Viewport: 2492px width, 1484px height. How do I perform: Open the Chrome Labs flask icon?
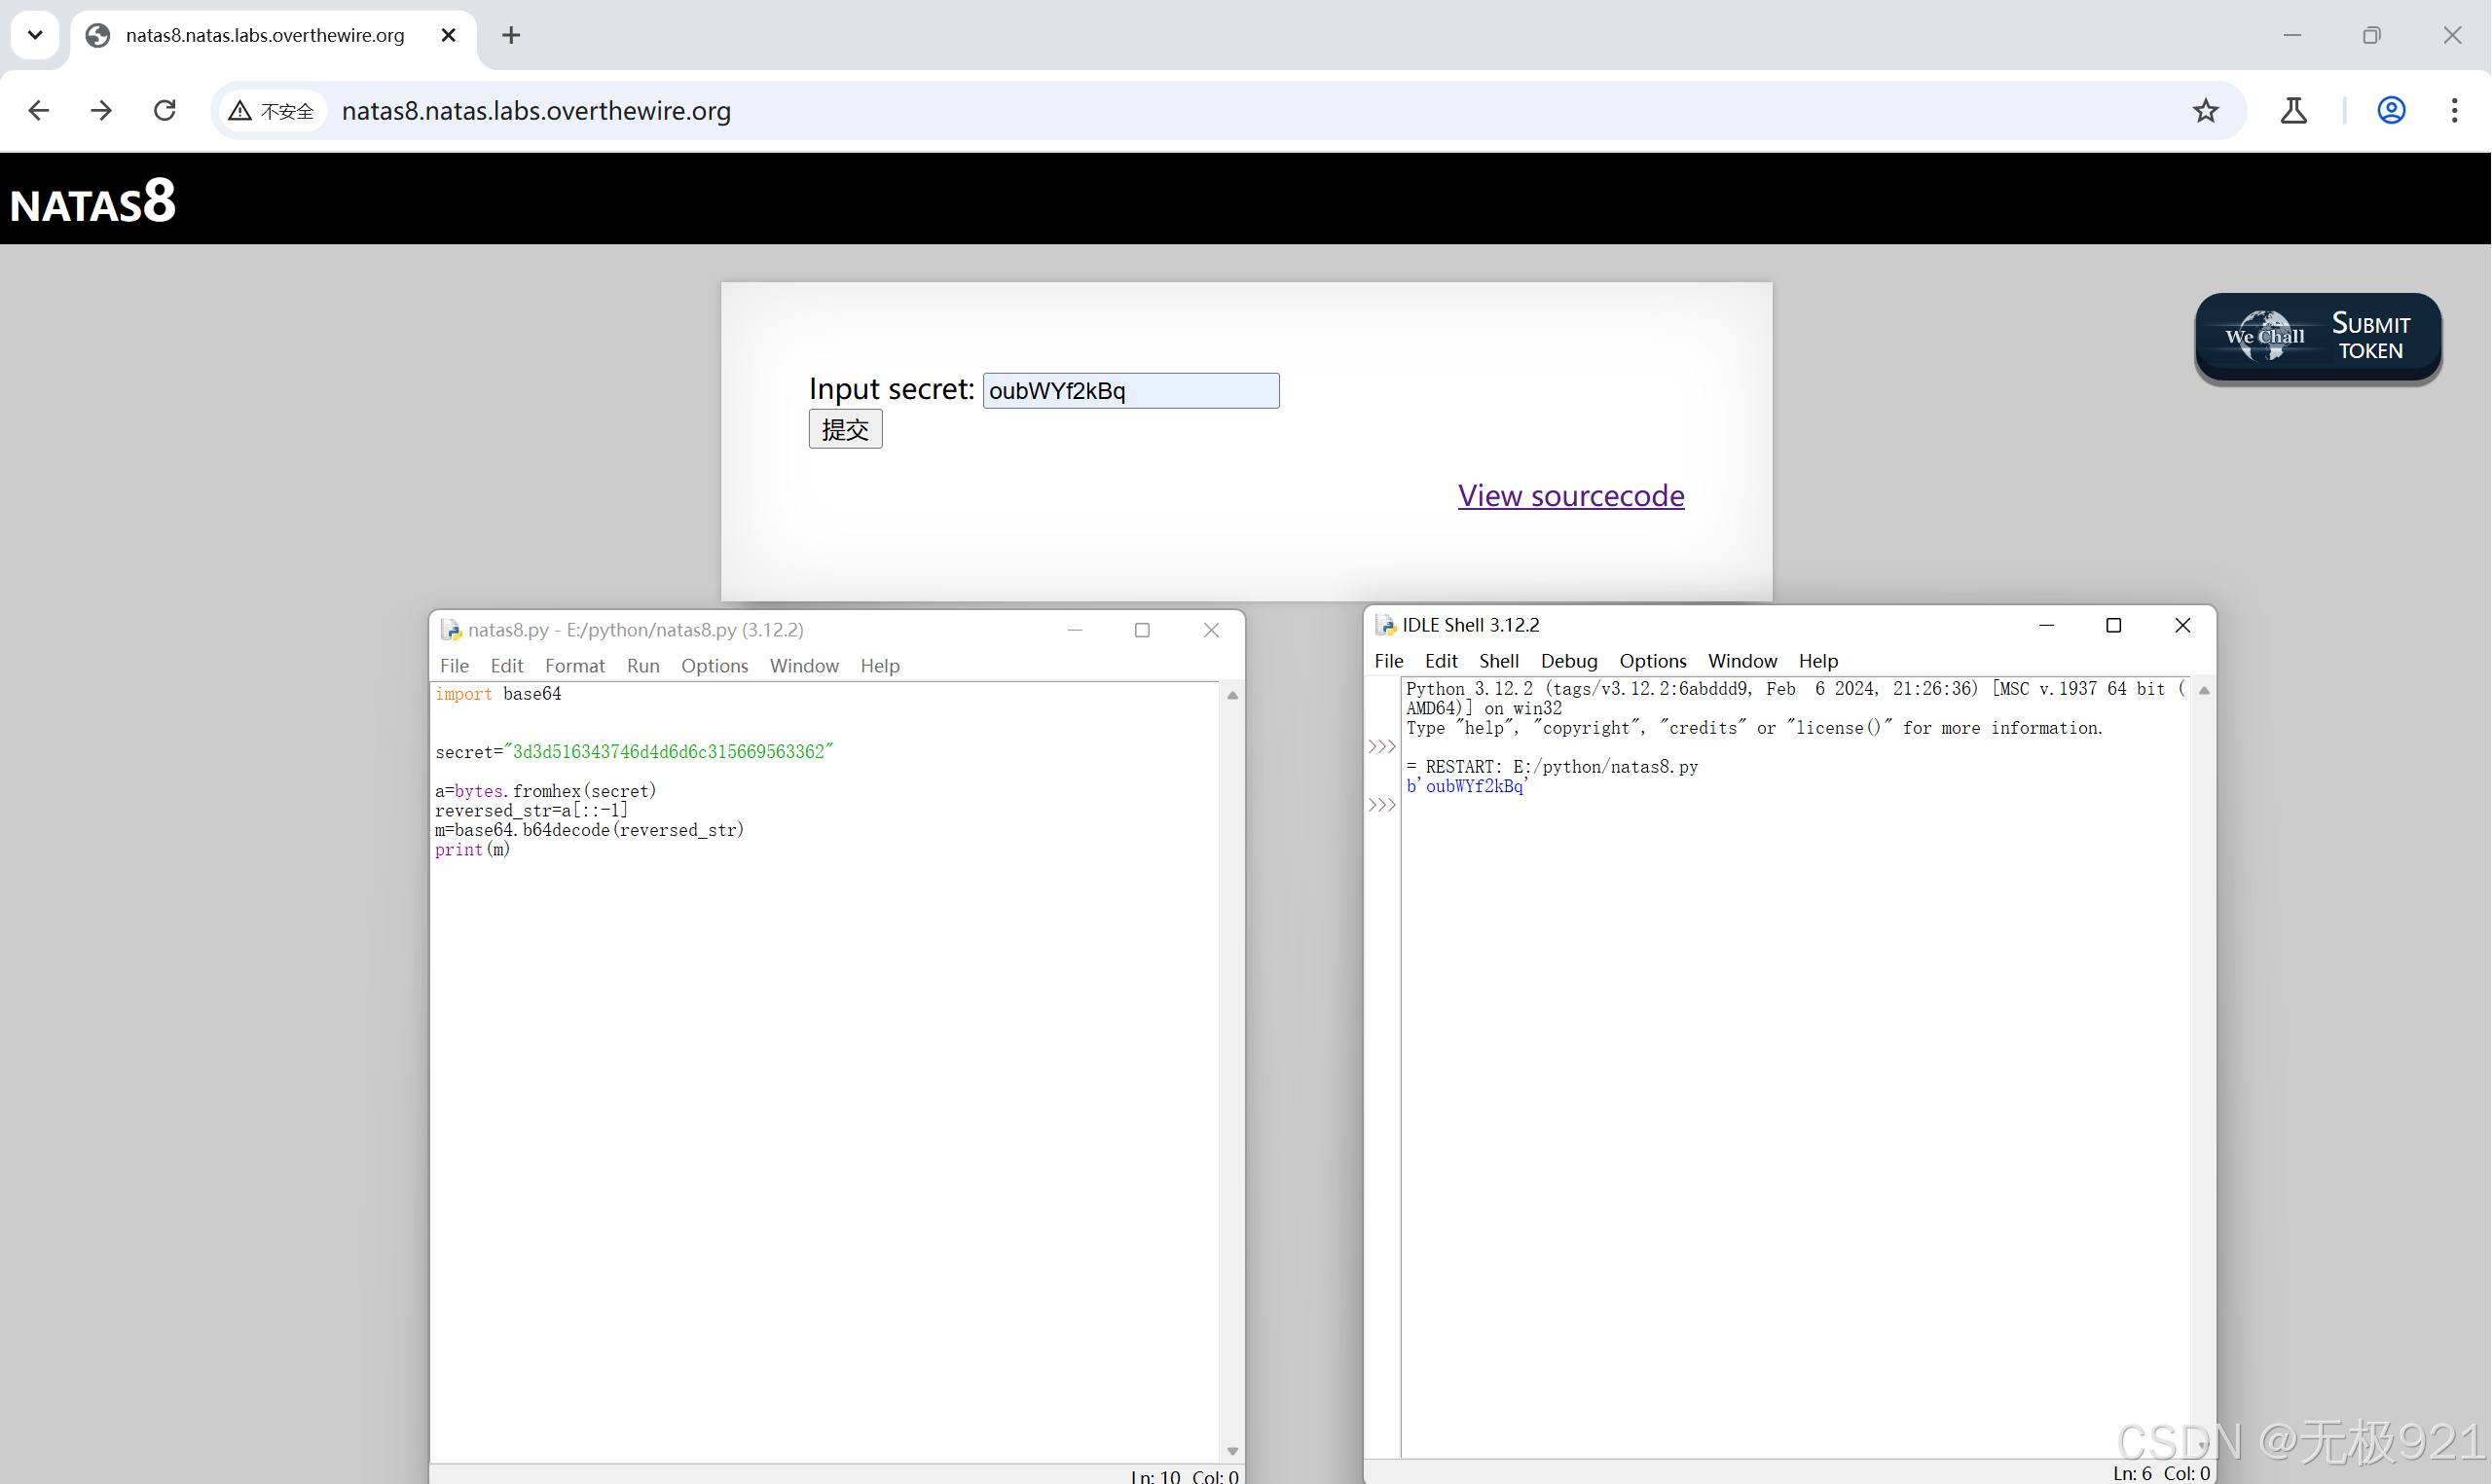point(2293,110)
